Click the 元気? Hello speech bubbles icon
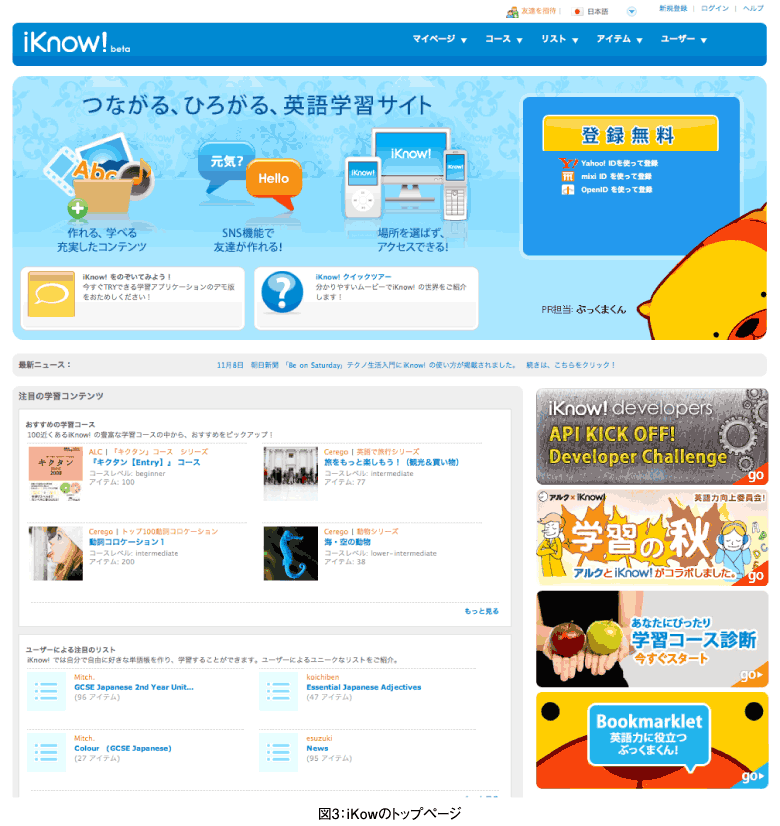The image size is (780, 826). [x=250, y=176]
